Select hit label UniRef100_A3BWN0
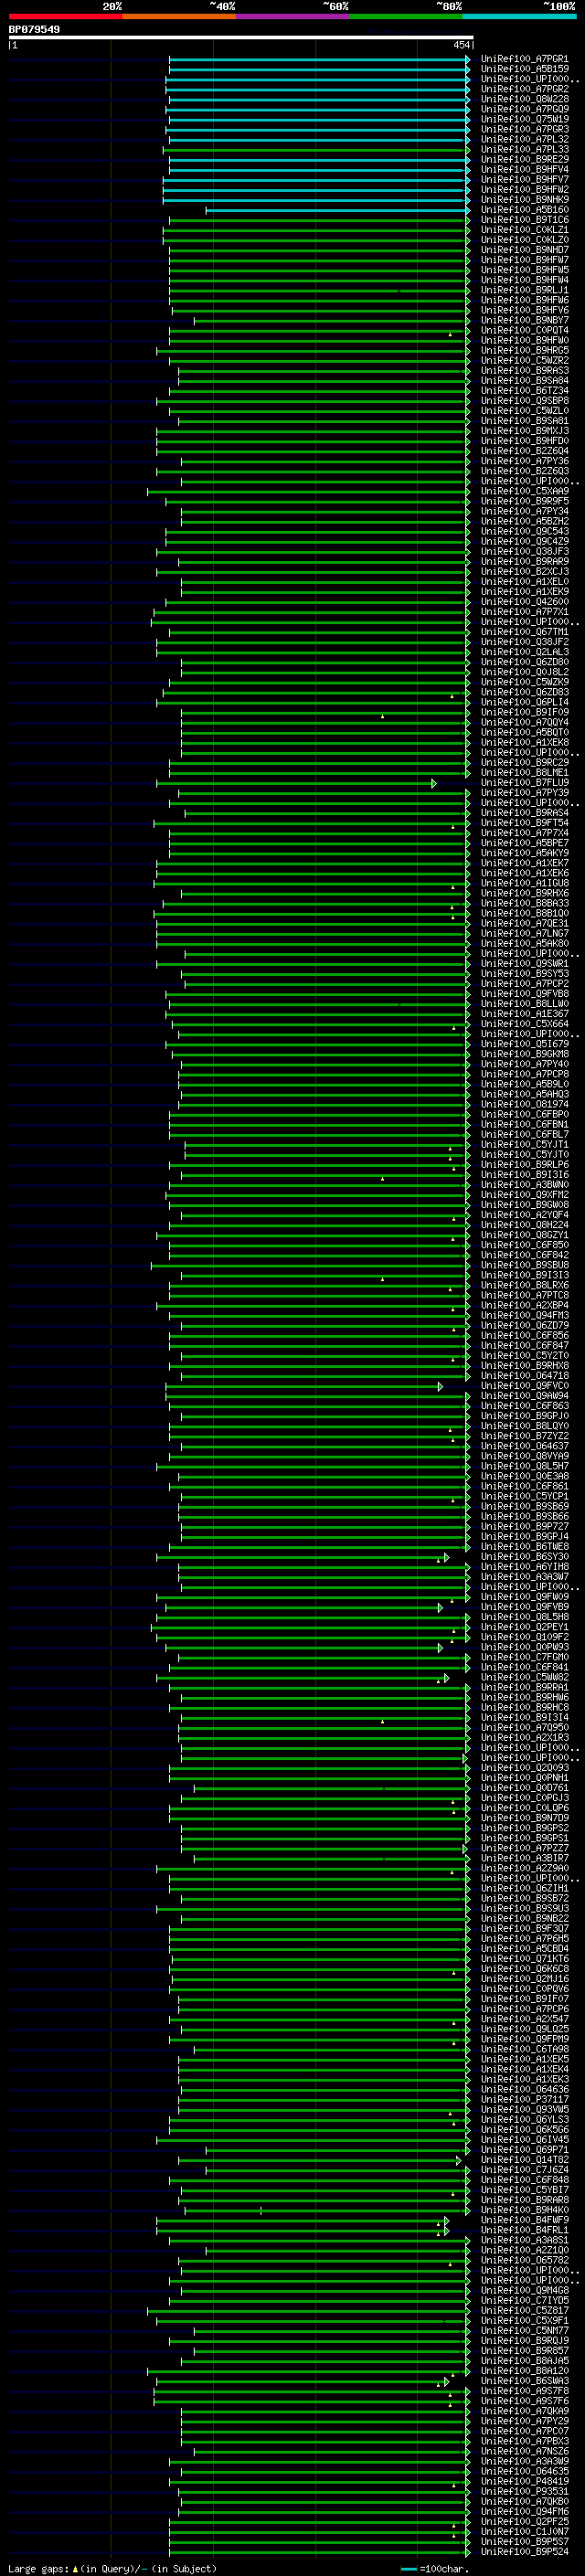 pyautogui.click(x=524, y=1185)
